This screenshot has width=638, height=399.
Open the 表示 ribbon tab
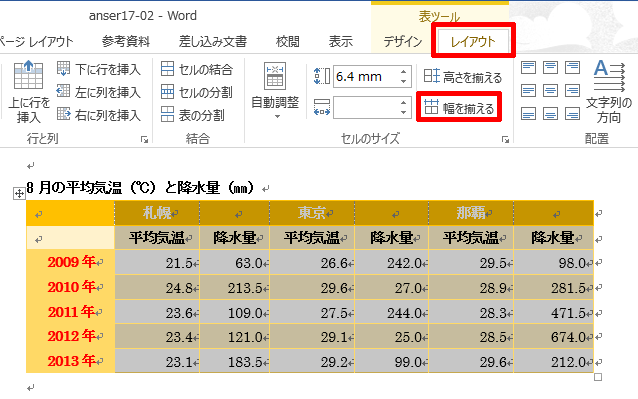(x=341, y=41)
